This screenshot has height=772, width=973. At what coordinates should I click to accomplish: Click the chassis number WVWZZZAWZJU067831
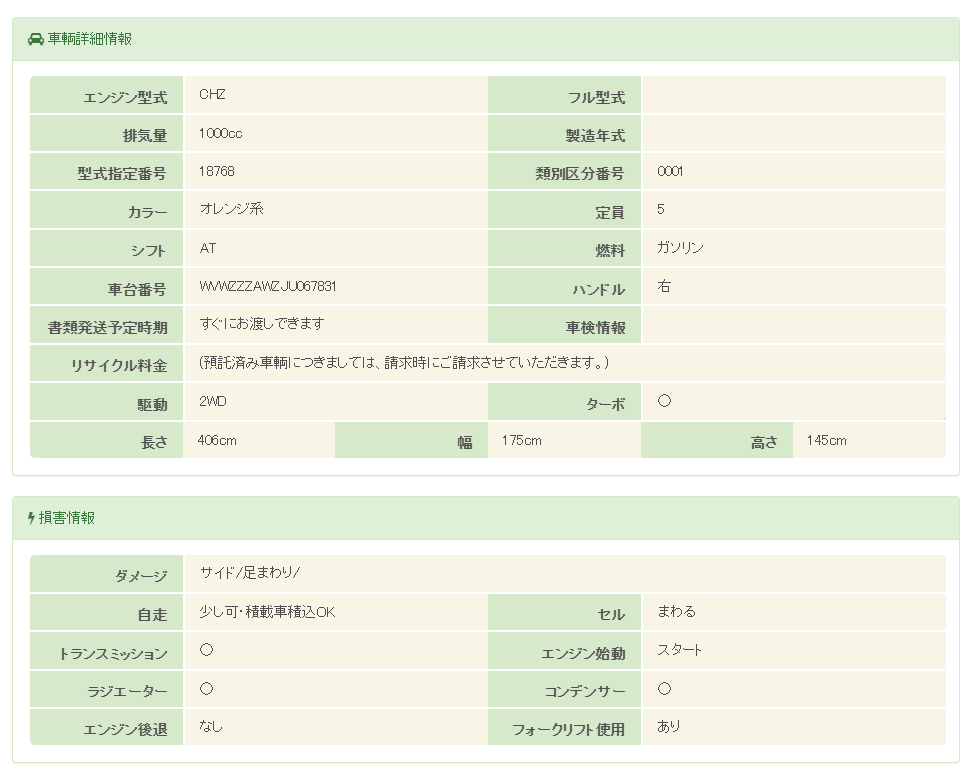268,286
